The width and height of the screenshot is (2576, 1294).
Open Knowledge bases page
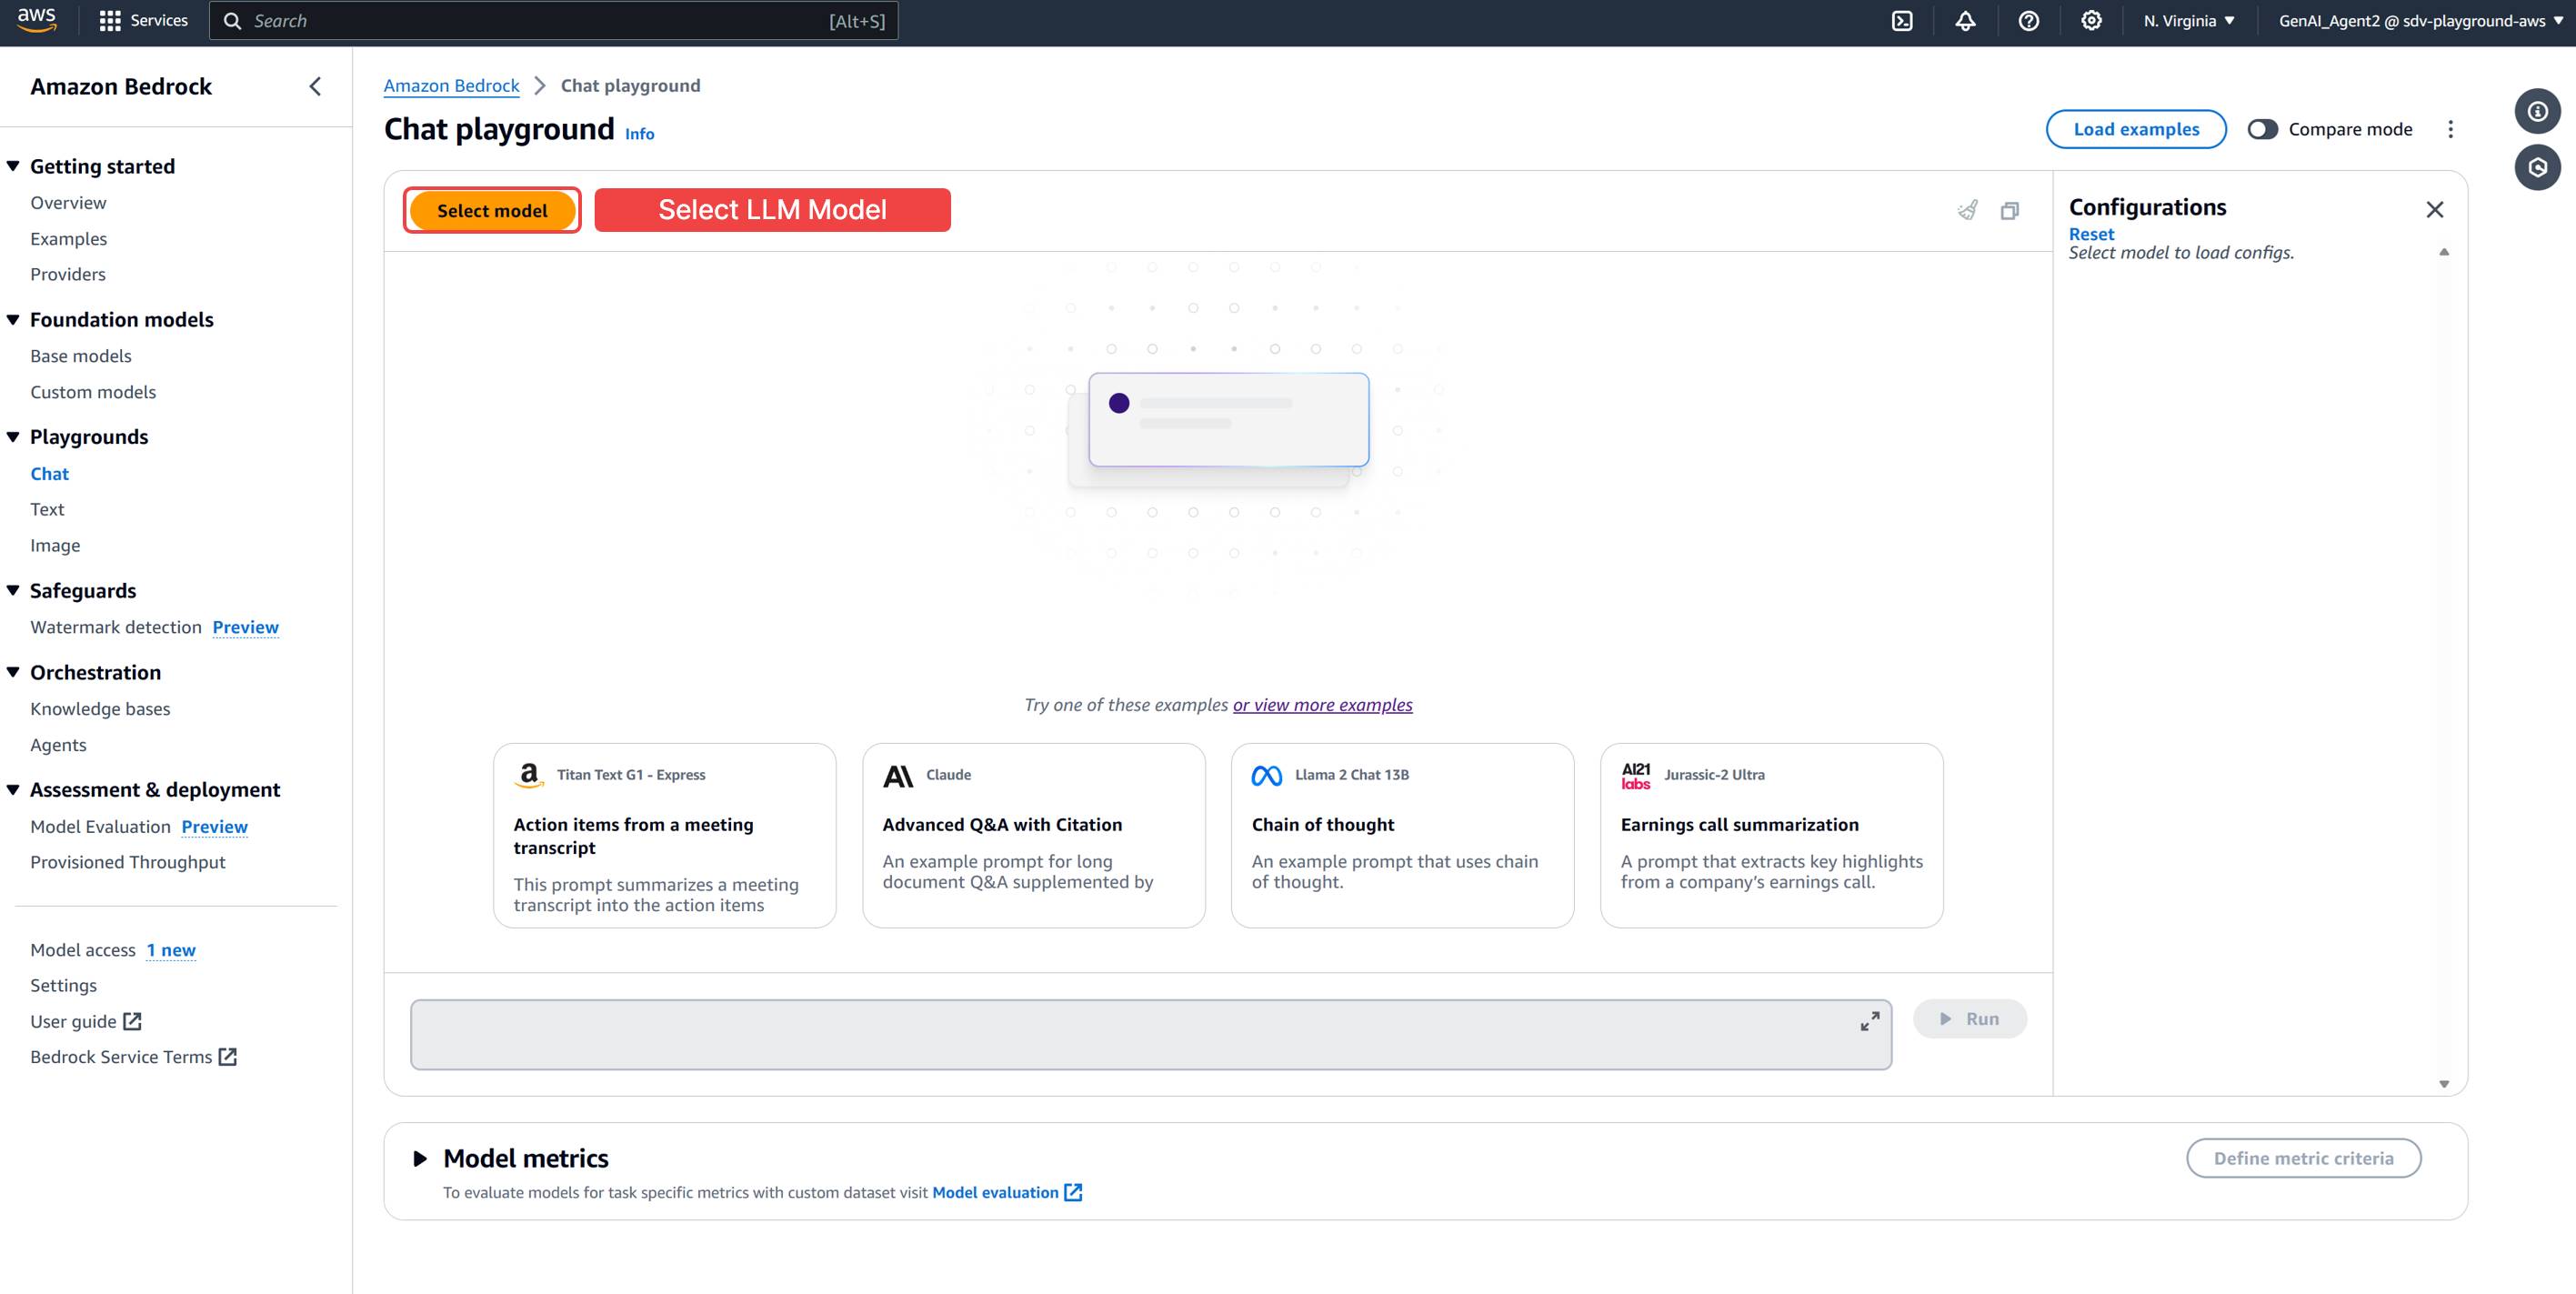[x=100, y=709]
